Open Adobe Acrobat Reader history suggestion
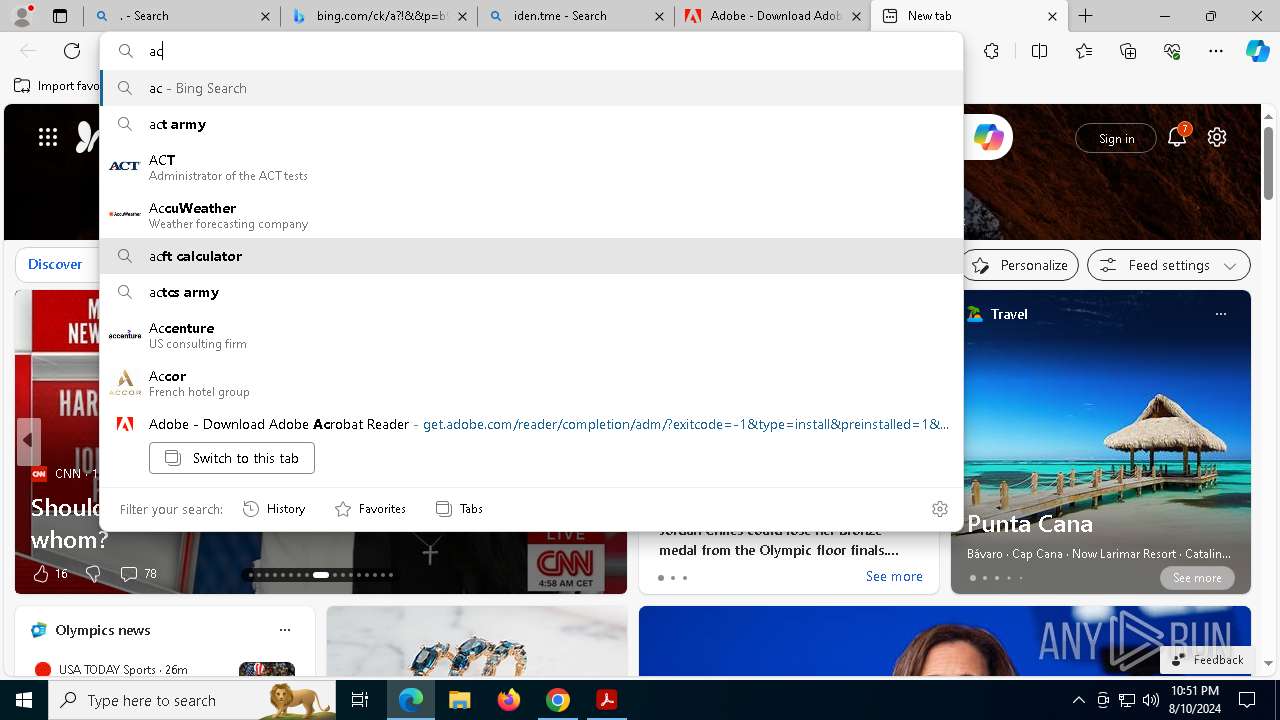This screenshot has height=720, width=1280. [x=531, y=424]
